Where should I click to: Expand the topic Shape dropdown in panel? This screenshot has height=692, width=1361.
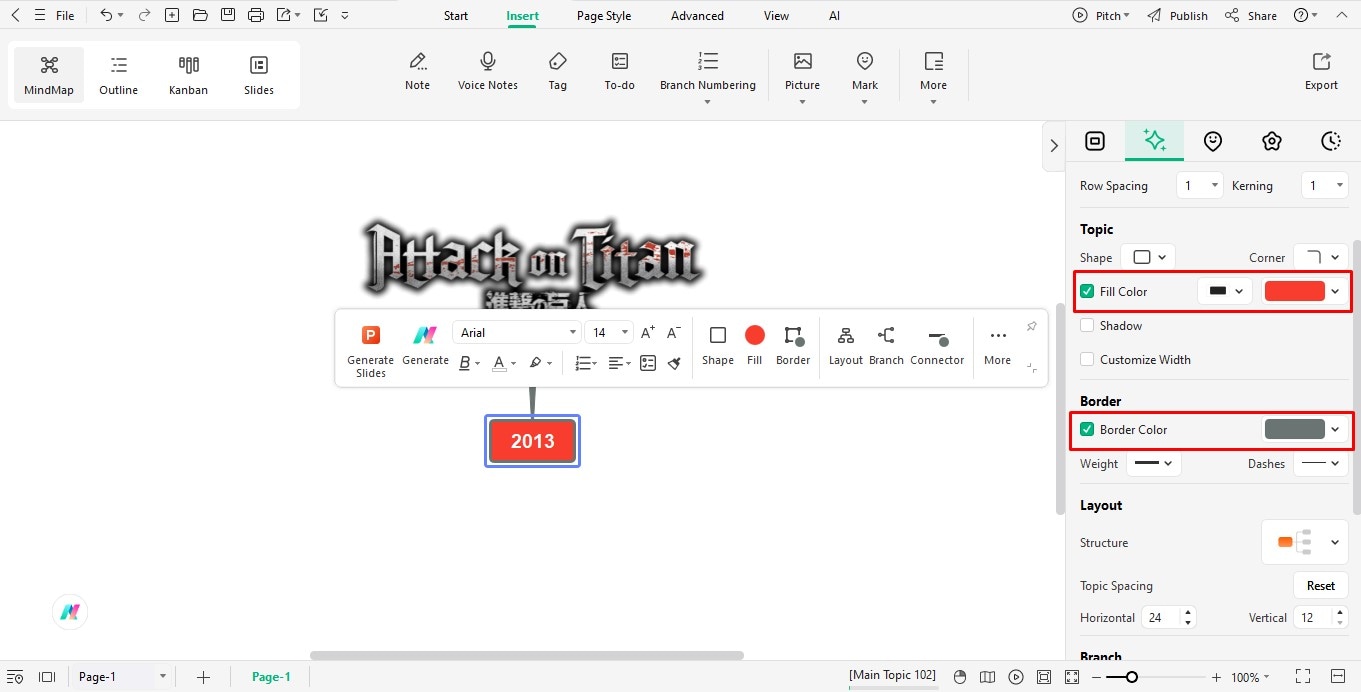coord(1148,257)
